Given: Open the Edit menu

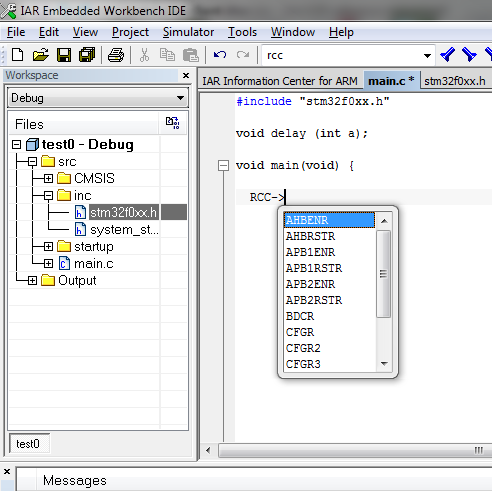Looking at the screenshot, I should coord(49,32).
